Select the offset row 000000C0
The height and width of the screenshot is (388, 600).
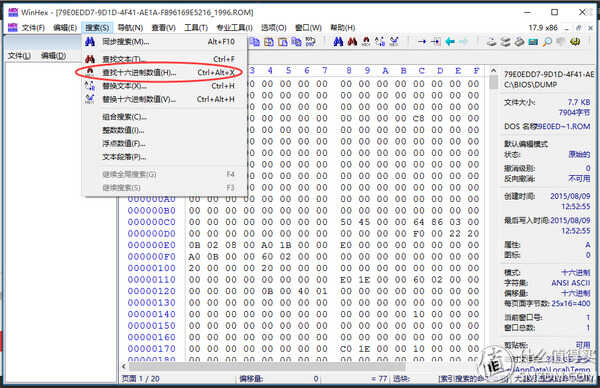point(152,222)
